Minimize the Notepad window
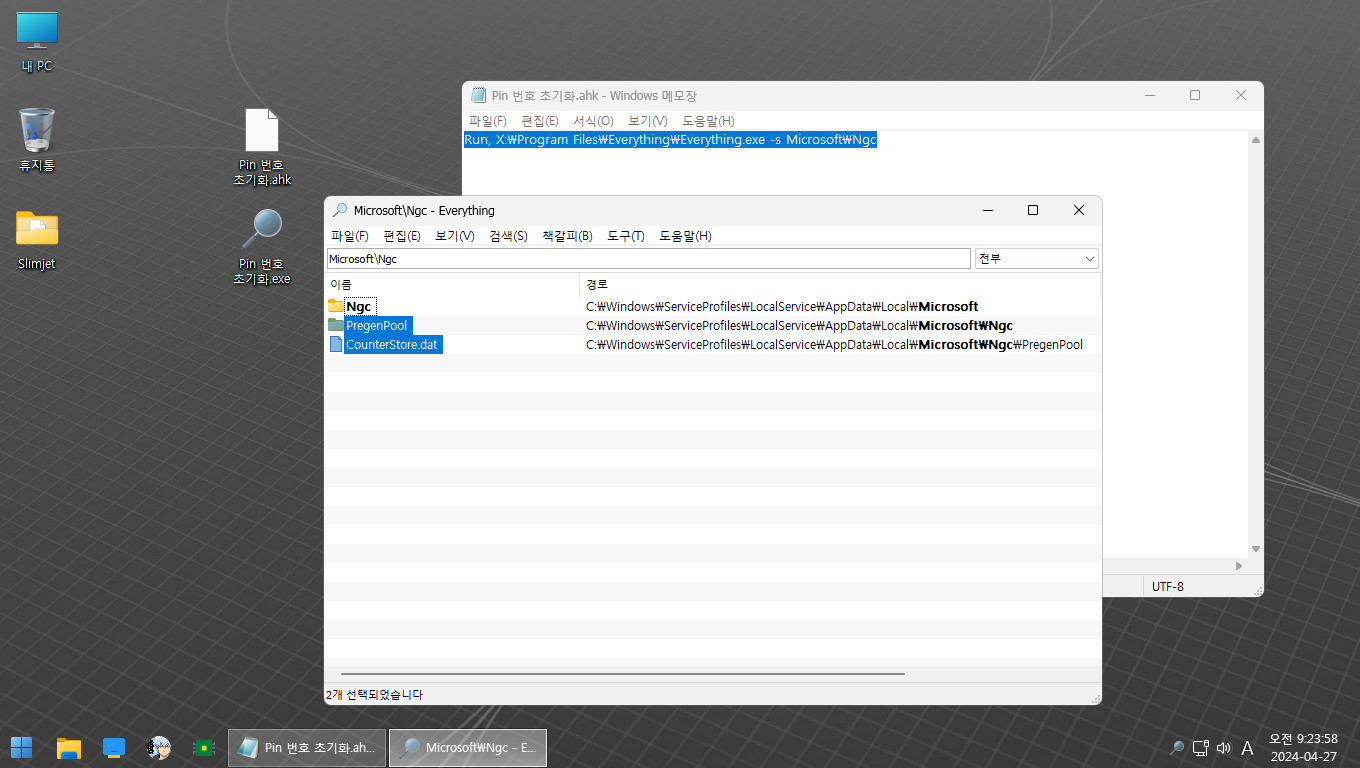 (x=1149, y=95)
